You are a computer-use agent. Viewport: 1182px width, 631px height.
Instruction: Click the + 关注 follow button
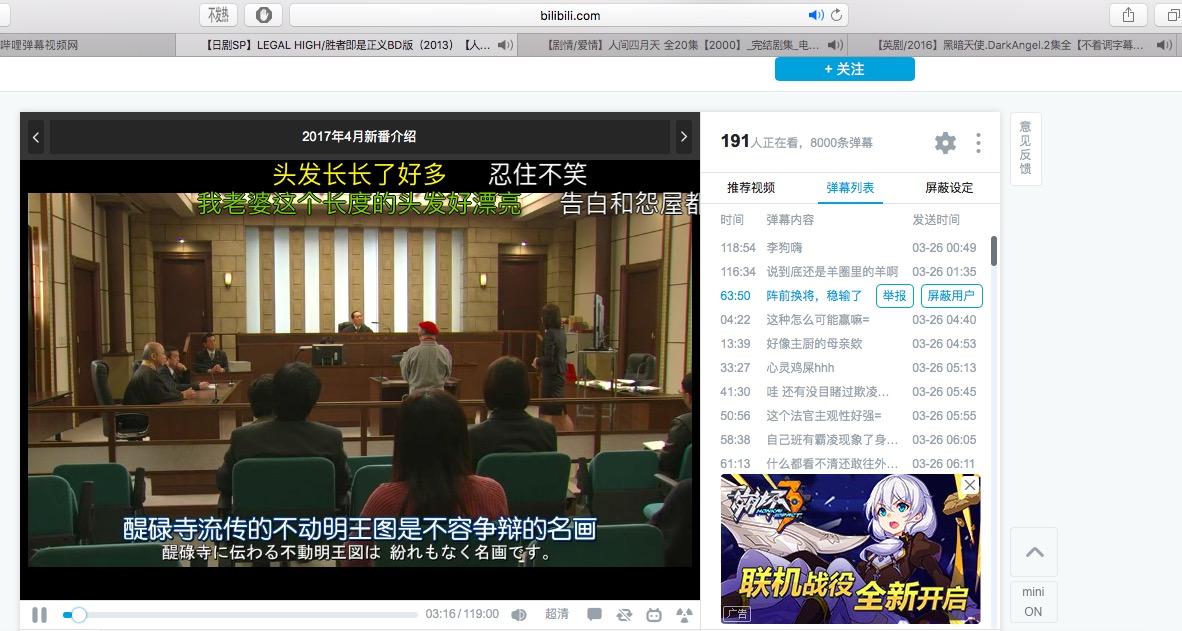tap(844, 69)
